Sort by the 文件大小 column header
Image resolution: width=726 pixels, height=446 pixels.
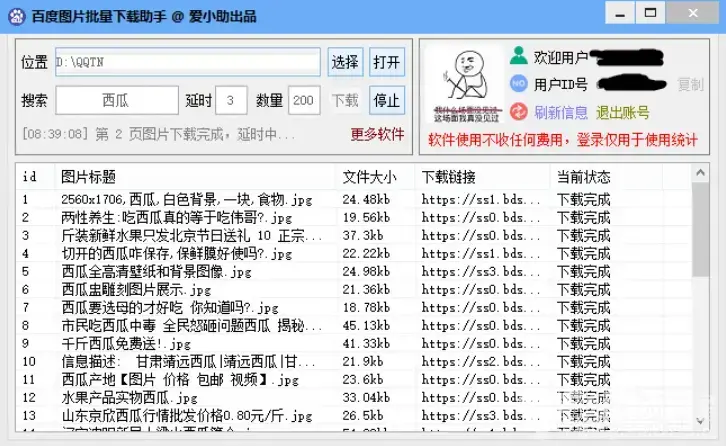(376, 176)
